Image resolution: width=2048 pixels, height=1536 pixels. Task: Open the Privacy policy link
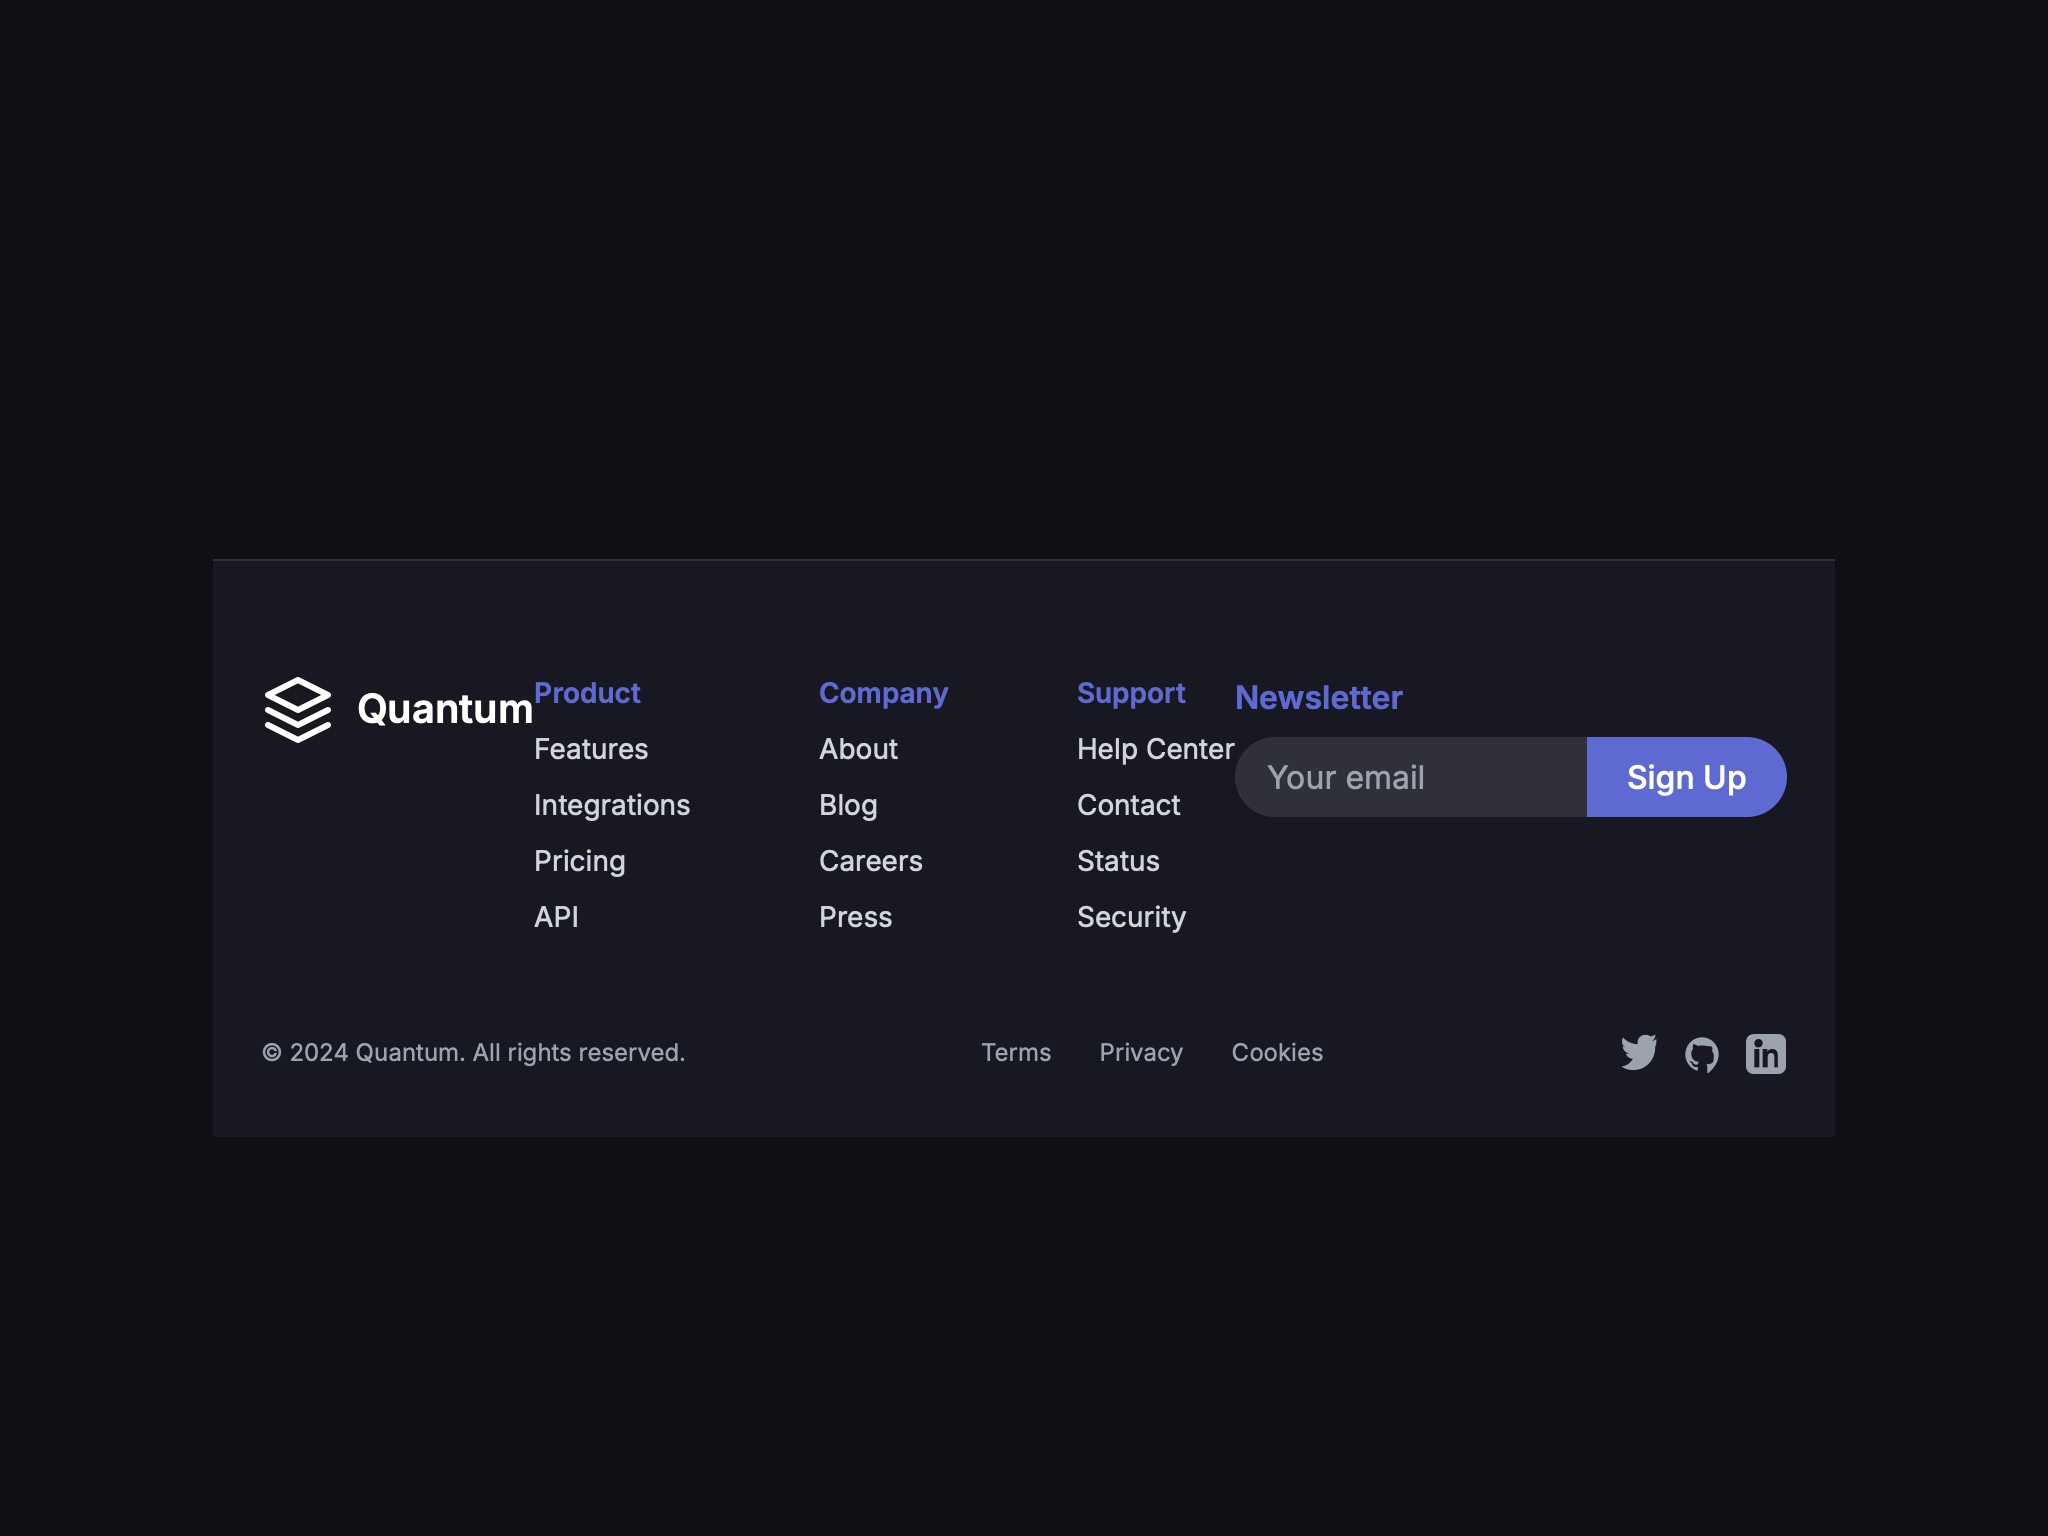1140,1052
